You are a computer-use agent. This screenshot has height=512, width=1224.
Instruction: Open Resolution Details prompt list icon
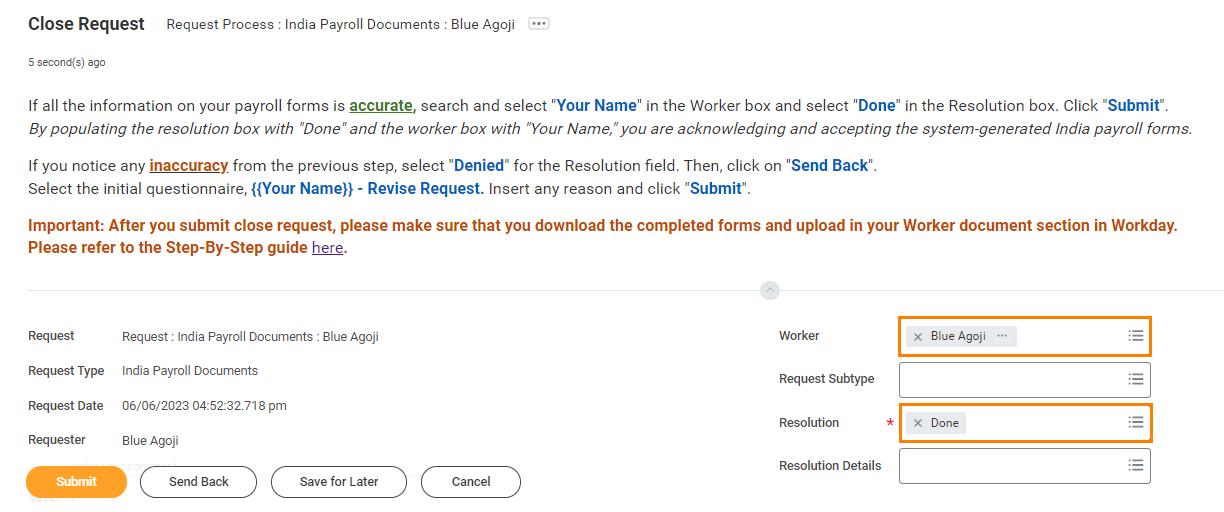1135,465
